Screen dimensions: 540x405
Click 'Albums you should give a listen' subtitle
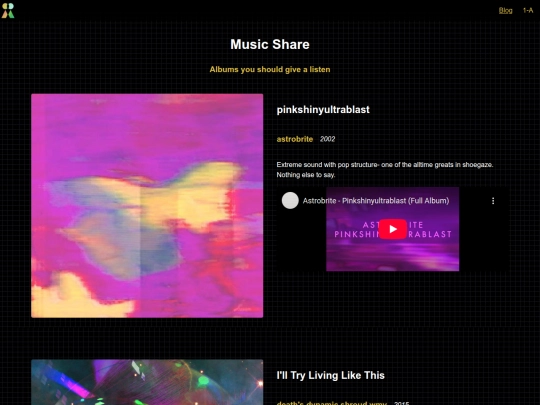pyautogui.click(x=270, y=70)
